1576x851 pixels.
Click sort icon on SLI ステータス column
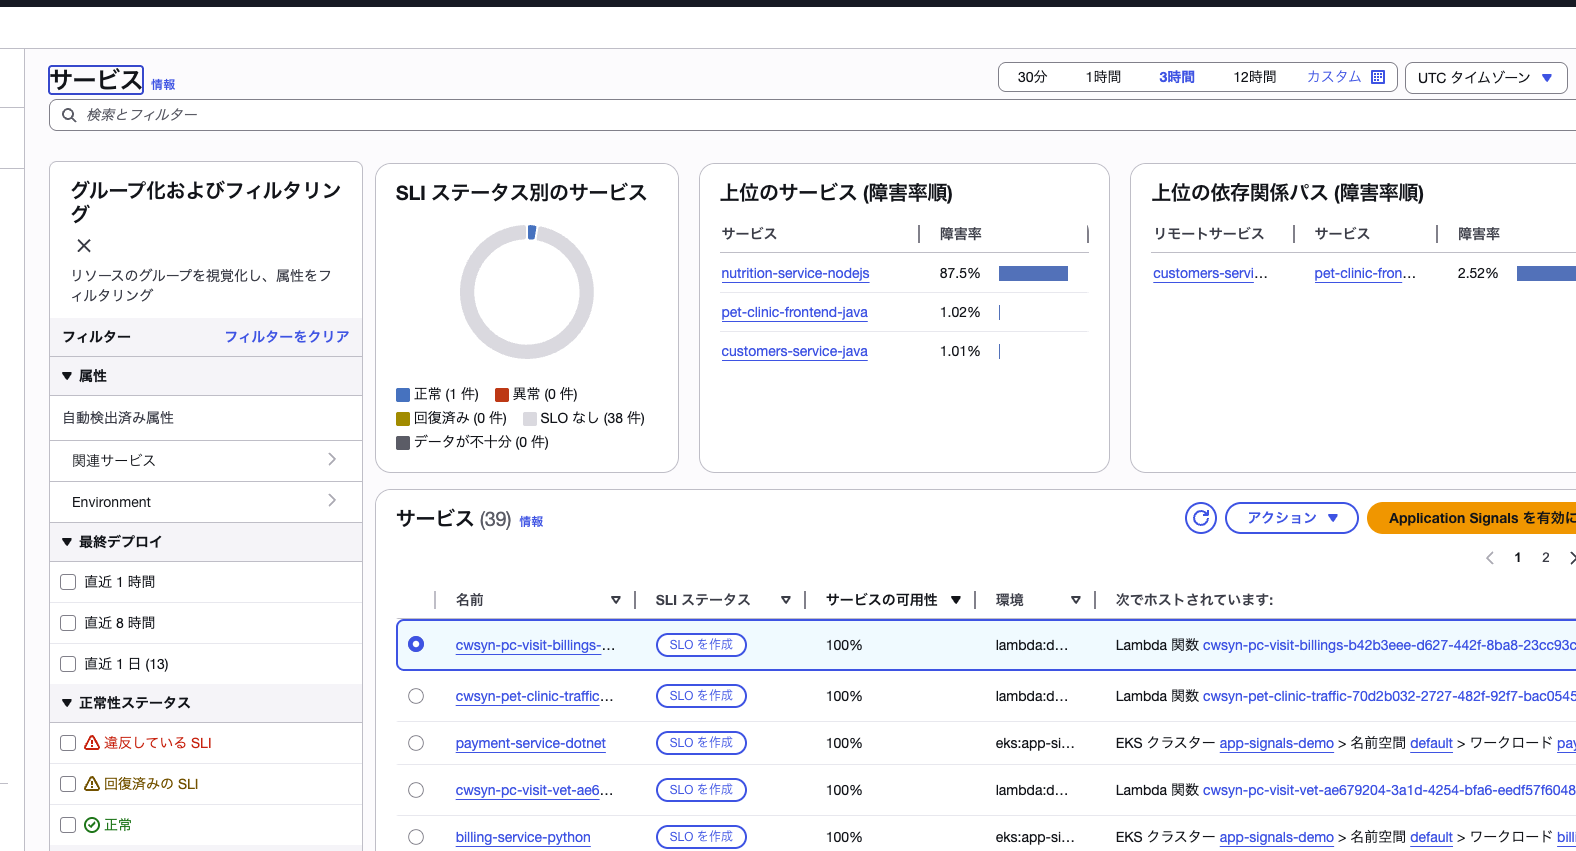click(x=786, y=600)
